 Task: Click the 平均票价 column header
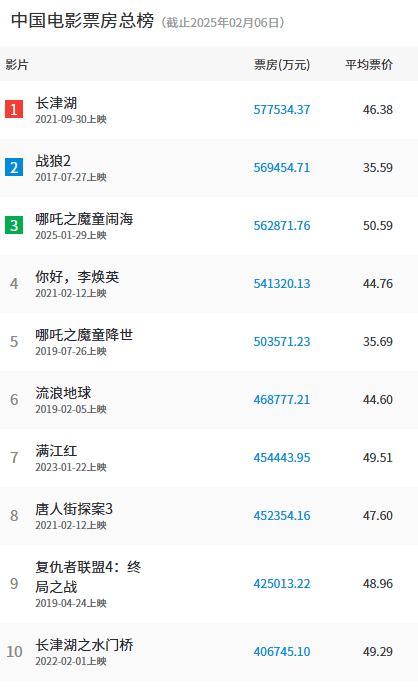point(369,65)
